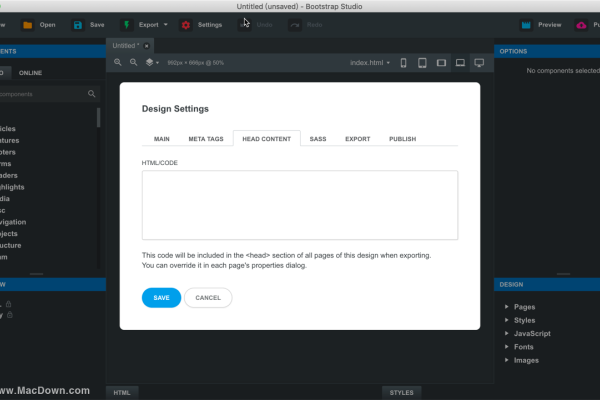Switch to the META TAGS tab

click(206, 139)
